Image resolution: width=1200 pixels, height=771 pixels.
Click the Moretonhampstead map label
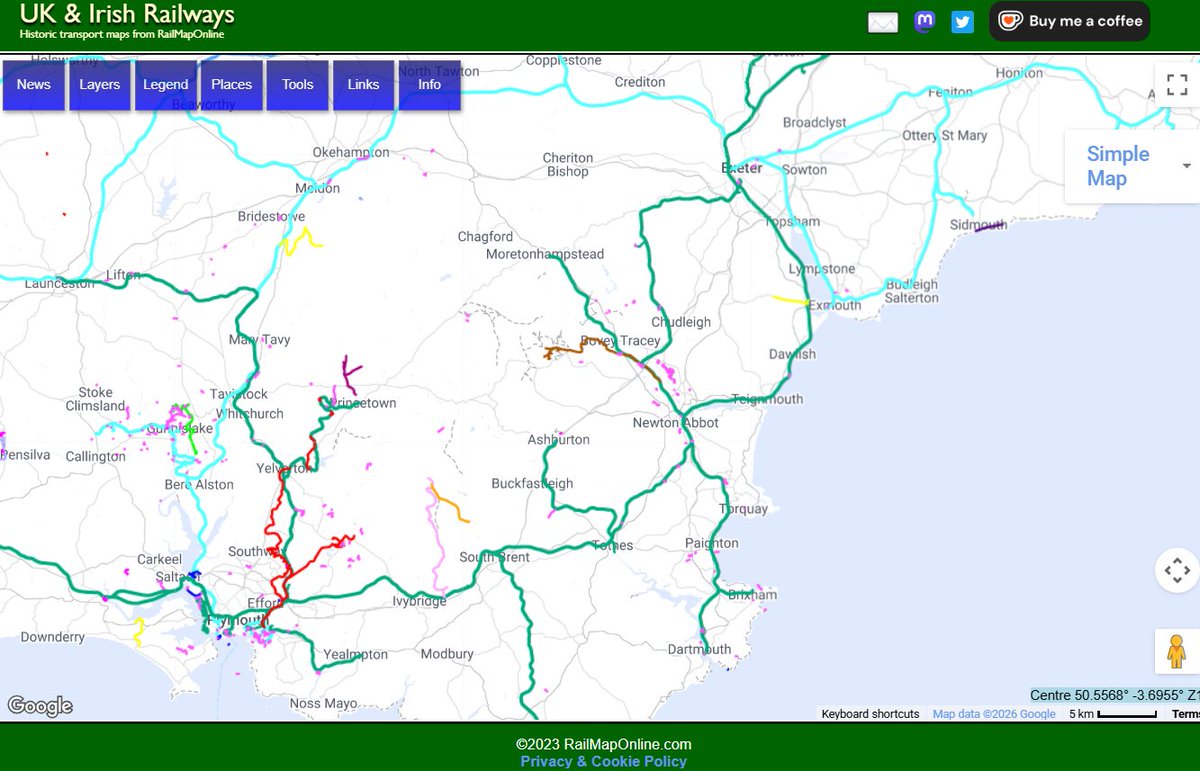(545, 254)
